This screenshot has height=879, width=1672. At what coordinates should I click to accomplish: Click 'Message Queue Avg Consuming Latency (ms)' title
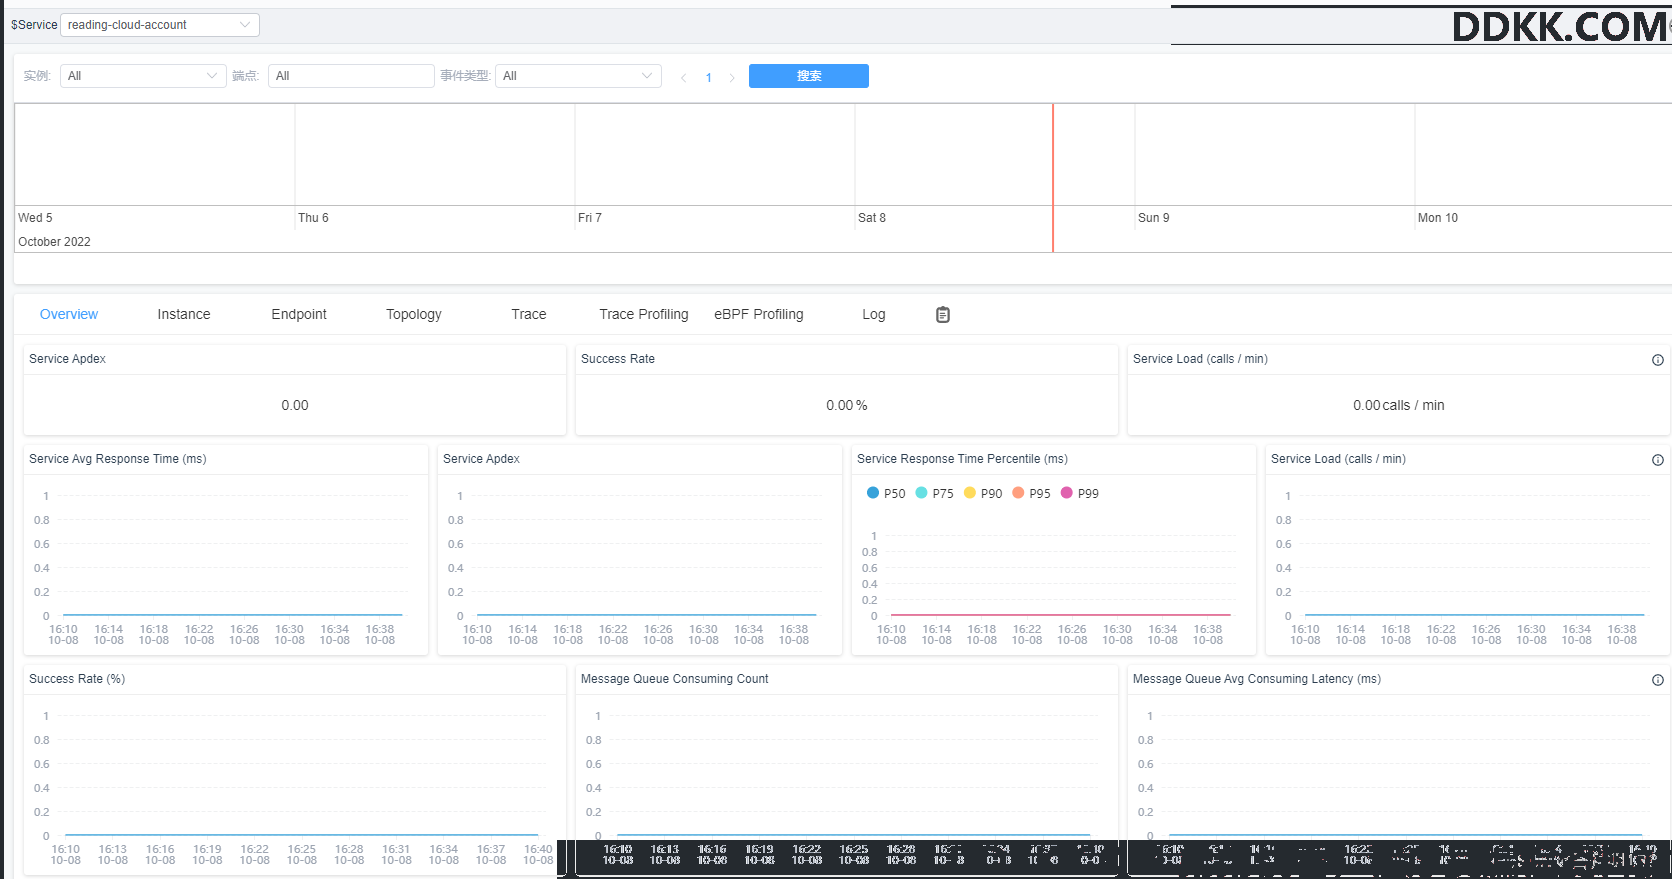[1257, 679]
